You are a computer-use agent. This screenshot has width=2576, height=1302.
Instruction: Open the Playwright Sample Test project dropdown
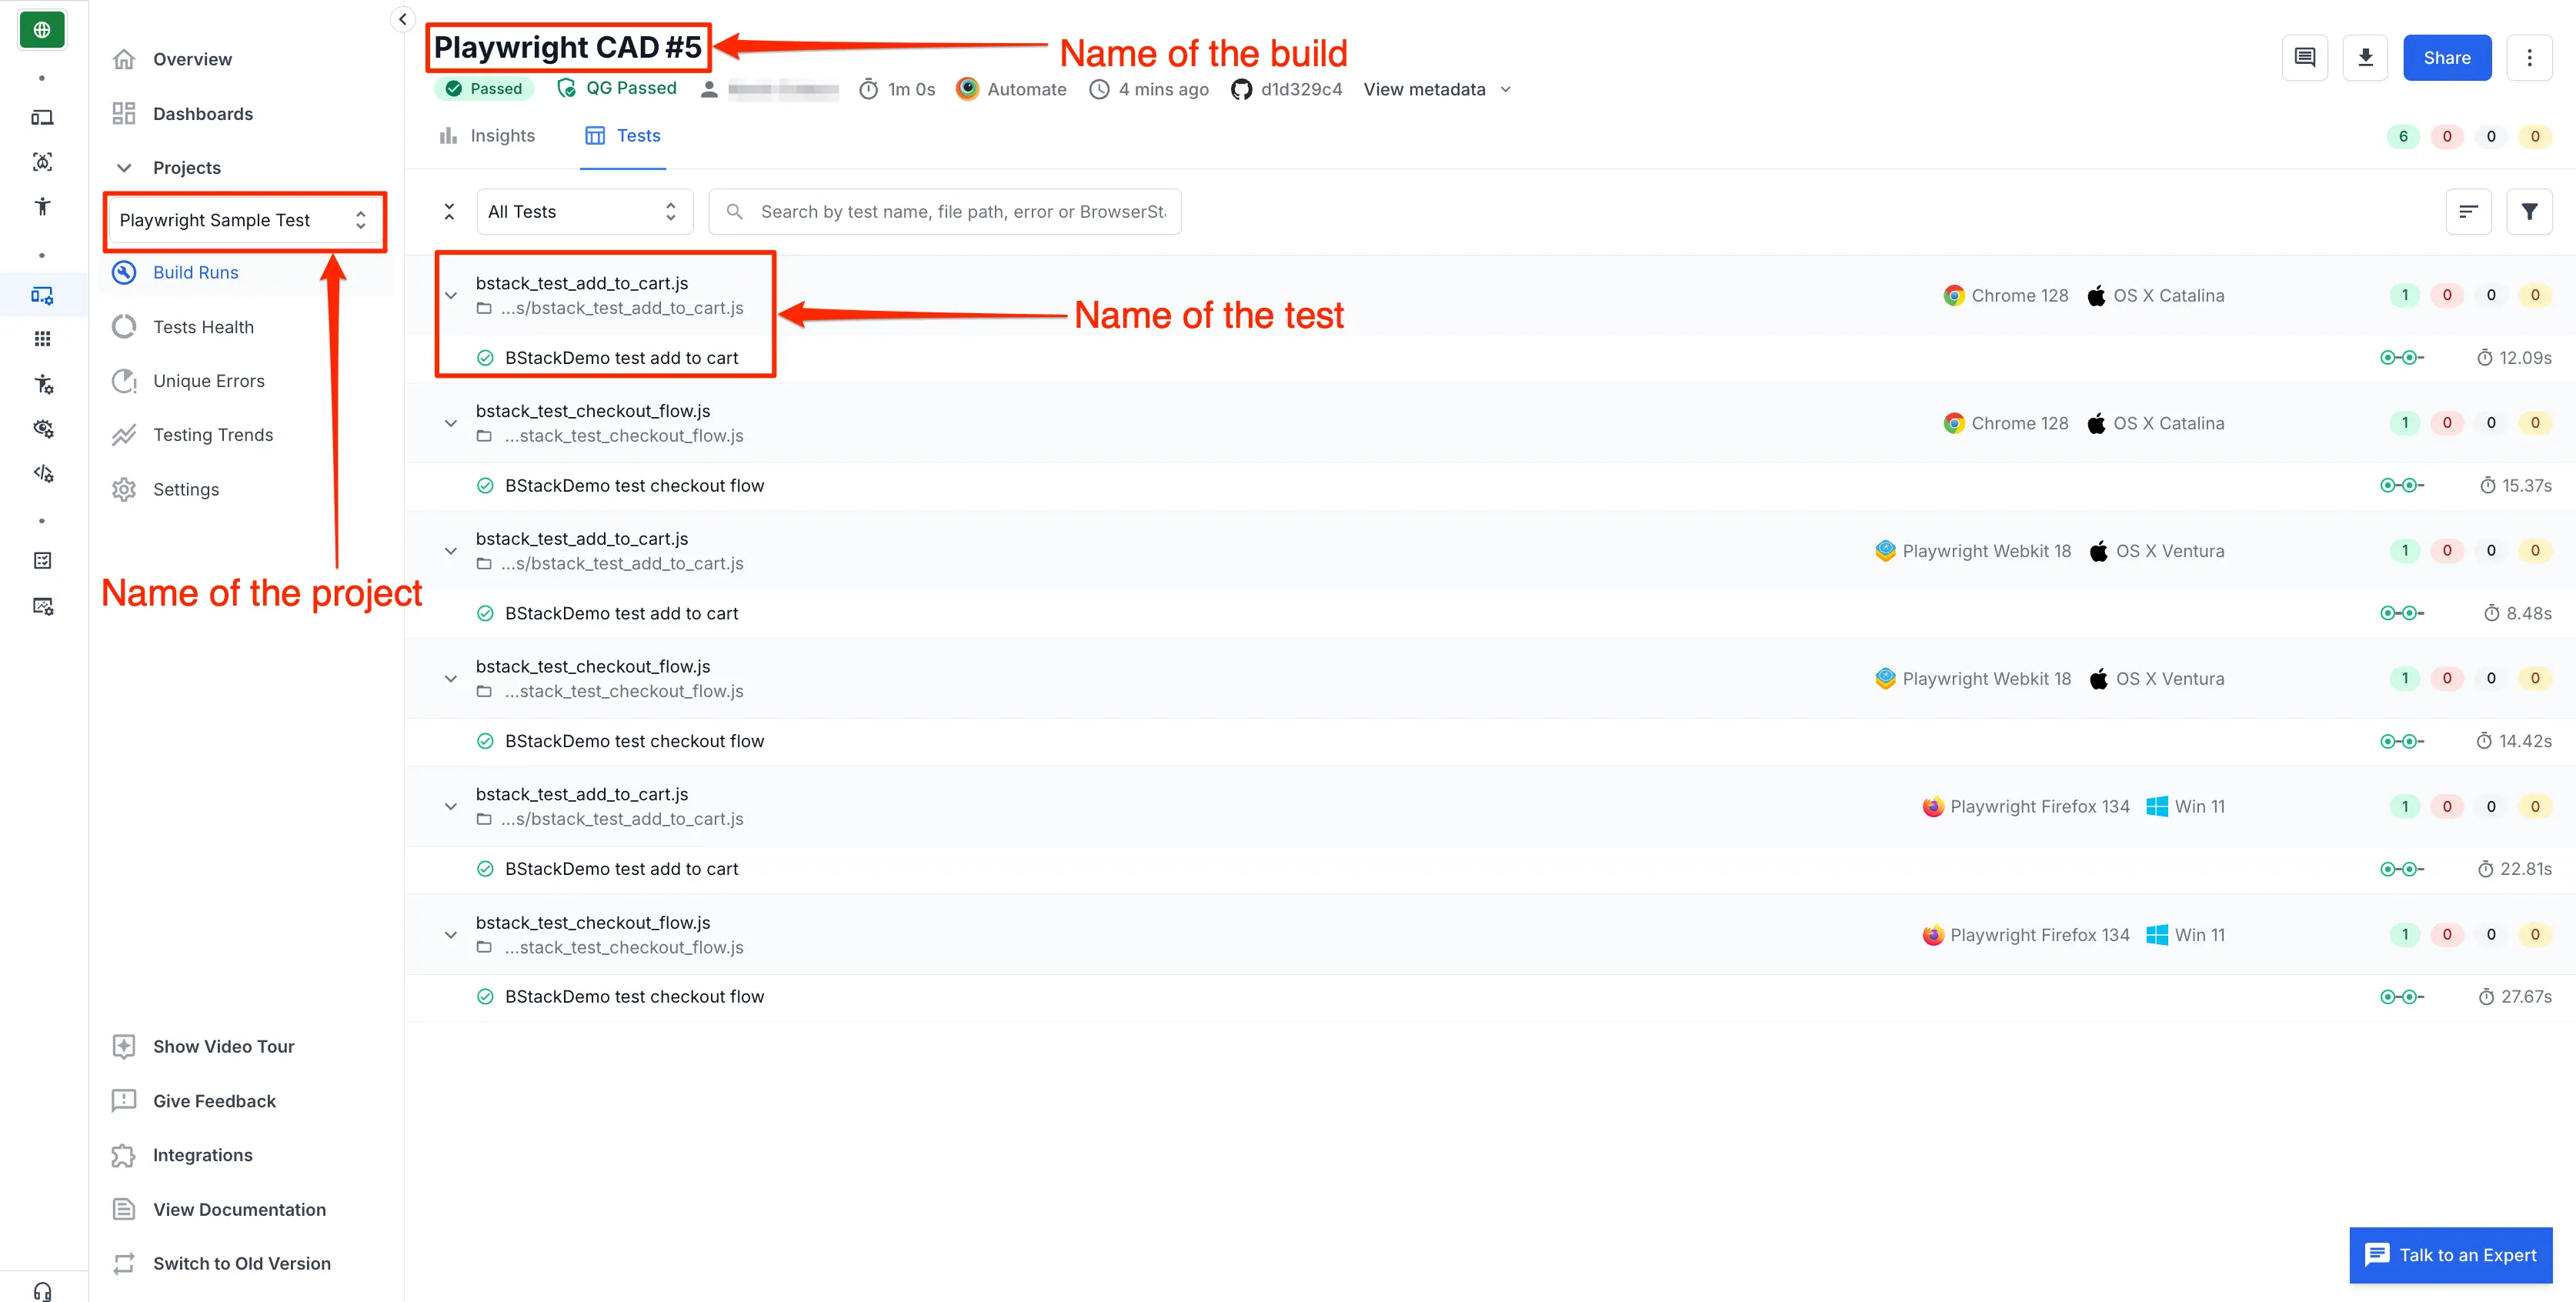point(243,221)
